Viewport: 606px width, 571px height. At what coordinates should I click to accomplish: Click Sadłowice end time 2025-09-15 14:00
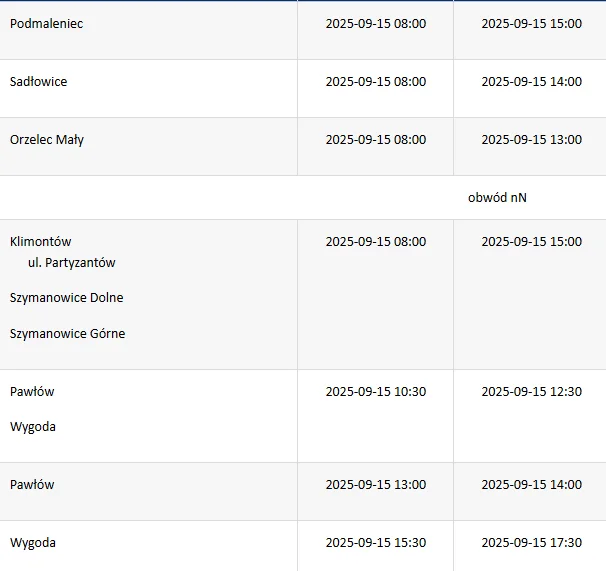tap(531, 82)
